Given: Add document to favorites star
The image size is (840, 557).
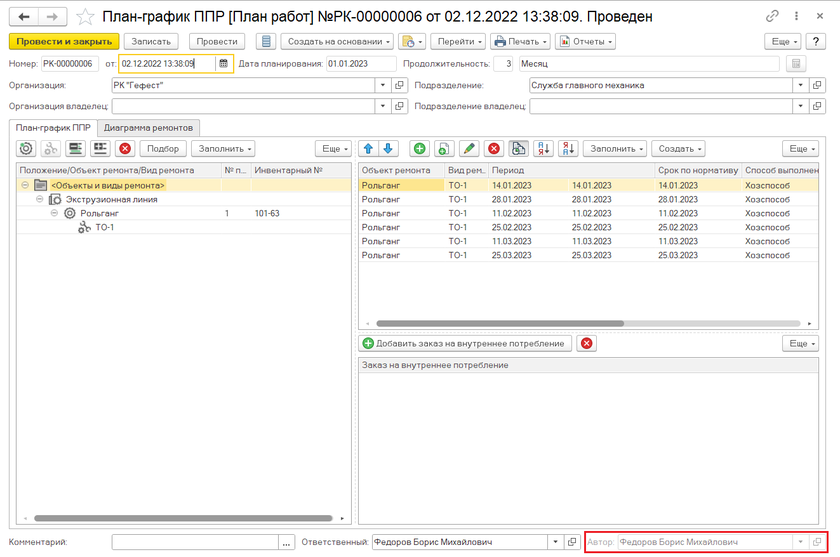Looking at the screenshot, I should (86, 17).
